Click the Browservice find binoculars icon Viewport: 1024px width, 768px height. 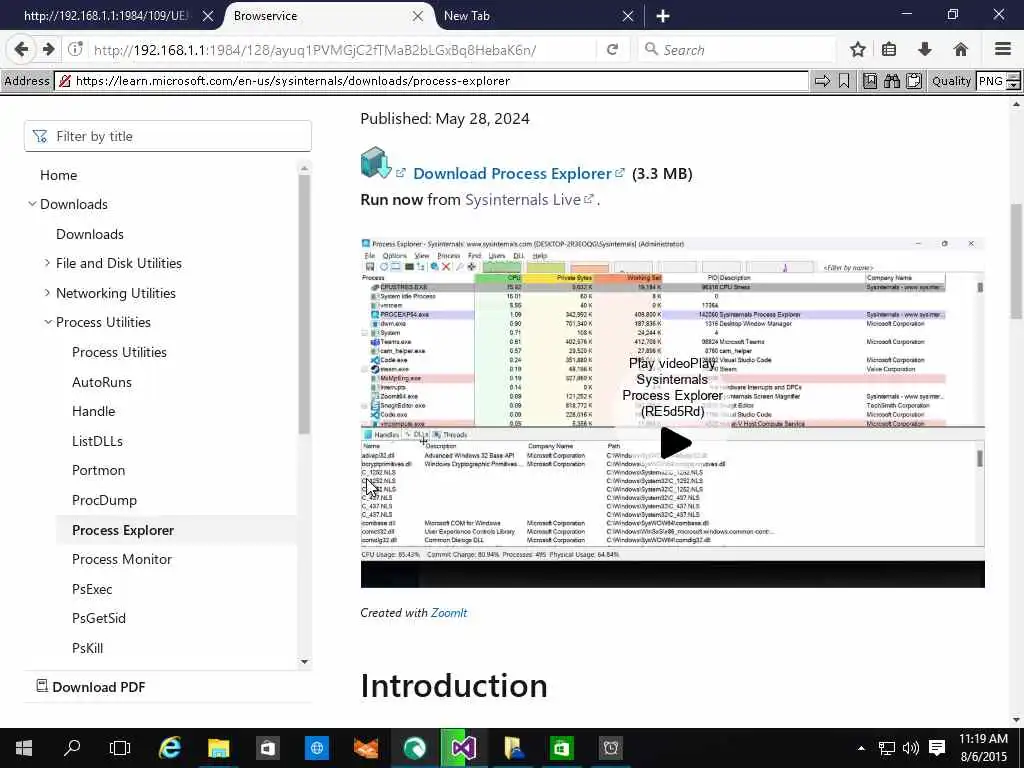[x=891, y=81]
